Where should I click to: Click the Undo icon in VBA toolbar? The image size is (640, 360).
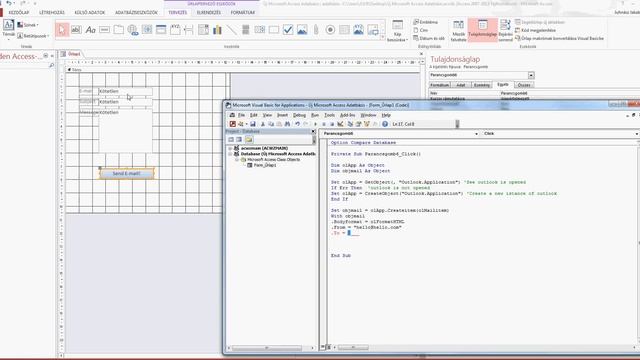coord(298,124)
